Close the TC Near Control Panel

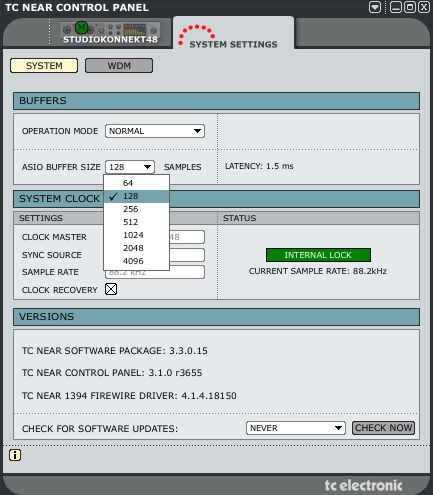[424, 7]
